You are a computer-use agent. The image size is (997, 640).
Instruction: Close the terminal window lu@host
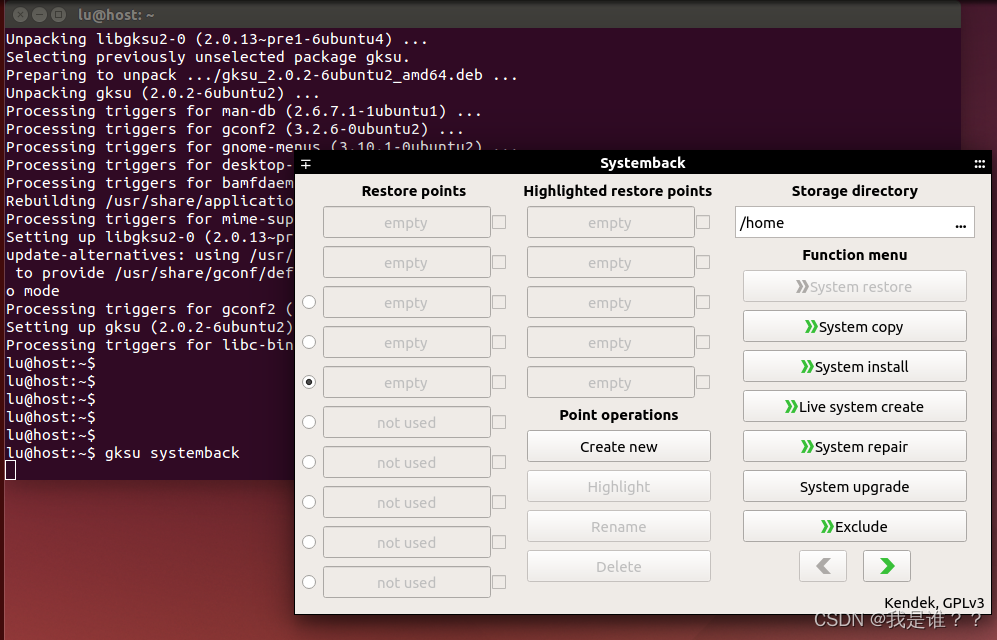[20, 14]
